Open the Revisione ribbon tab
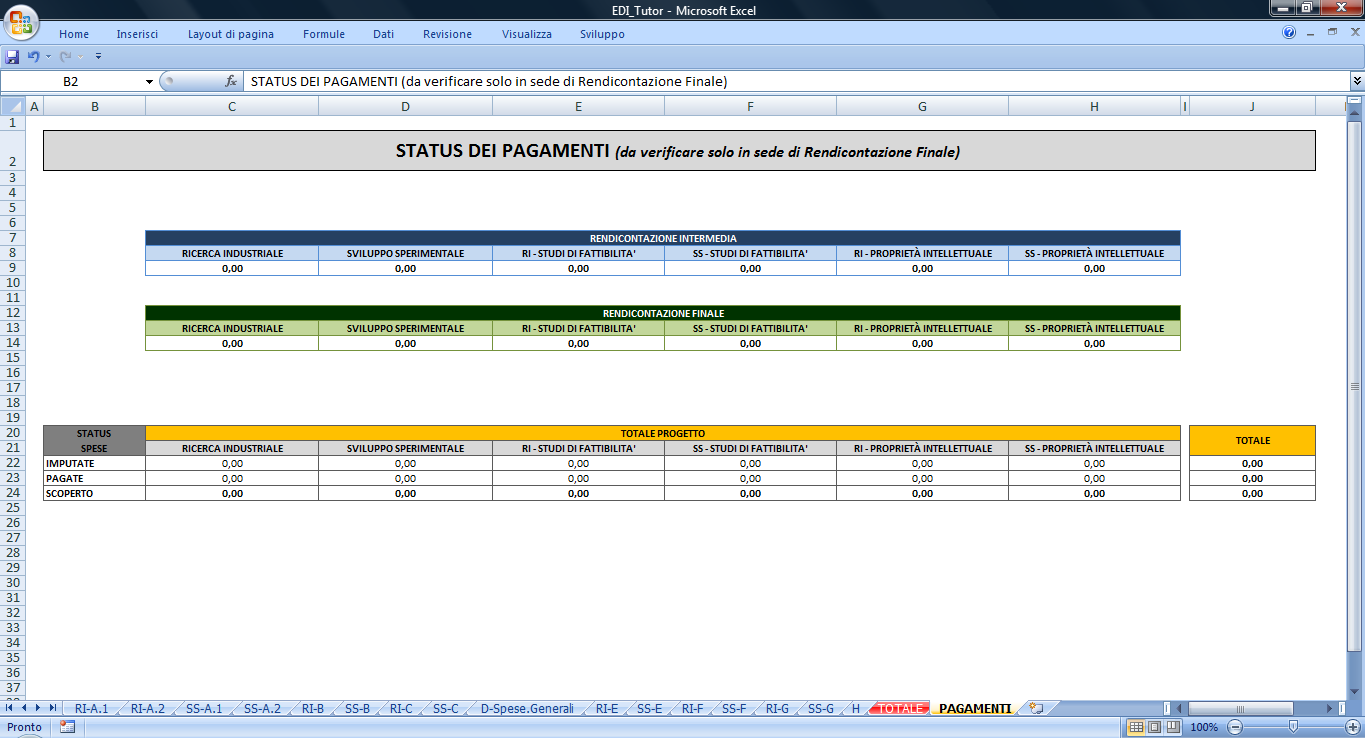Screen dimensions: 1365x738 click(447, 34)
